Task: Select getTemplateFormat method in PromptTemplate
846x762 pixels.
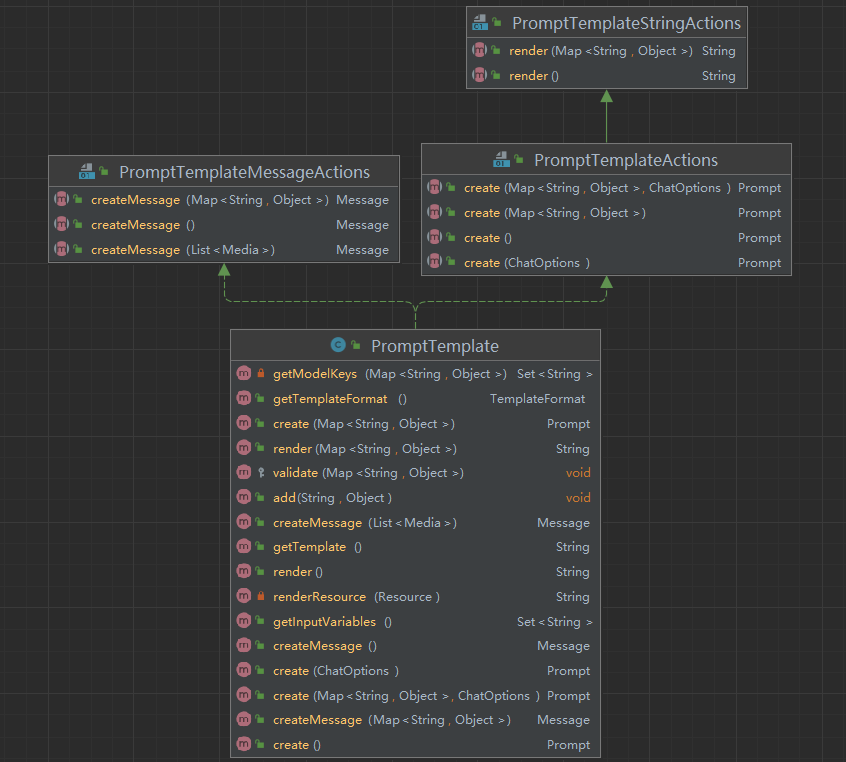Action: coord(415,399)
